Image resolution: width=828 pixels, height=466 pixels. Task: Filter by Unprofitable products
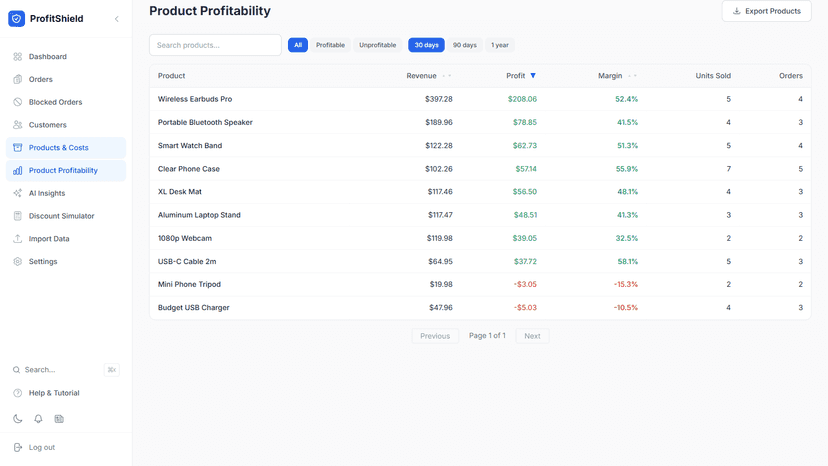click(x=378, y=45)
